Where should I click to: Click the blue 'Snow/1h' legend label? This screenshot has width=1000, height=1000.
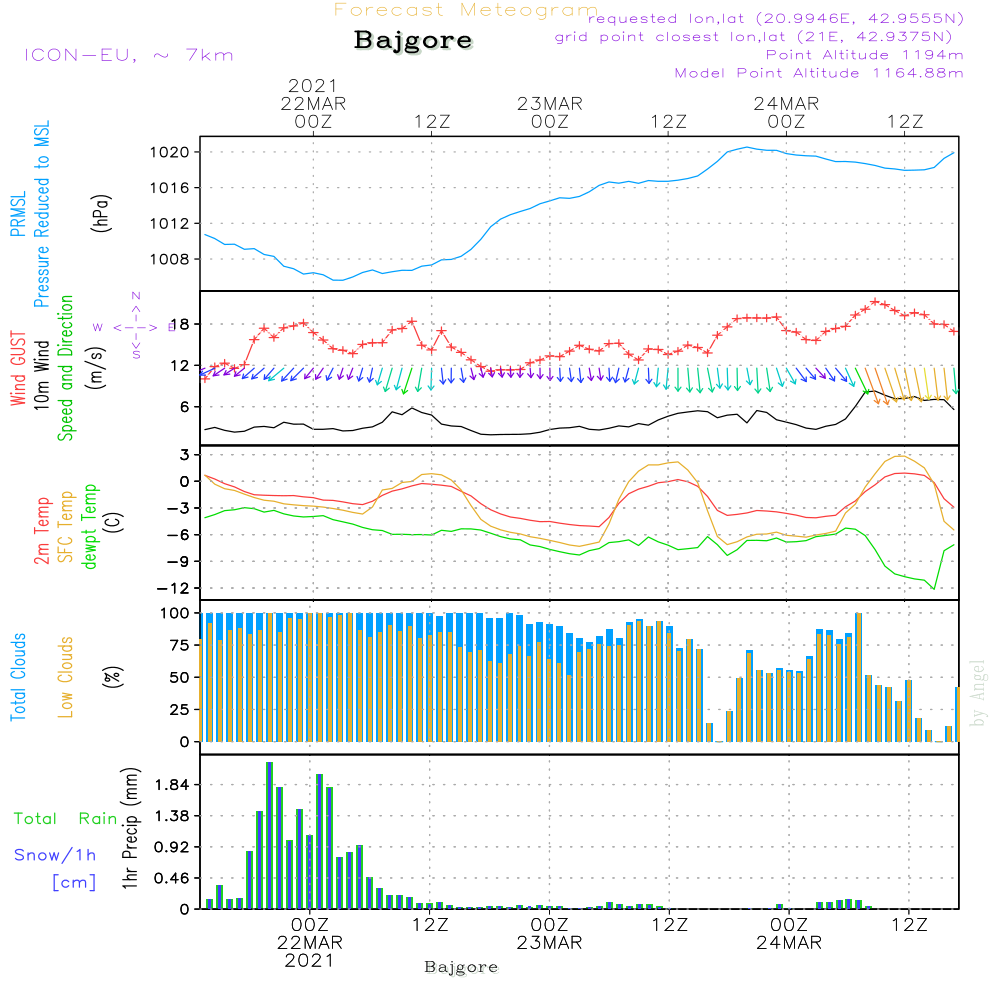coord(55,855)
